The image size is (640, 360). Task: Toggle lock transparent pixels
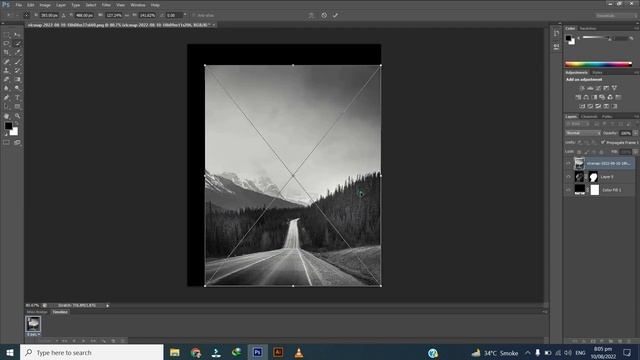point(579,151)
